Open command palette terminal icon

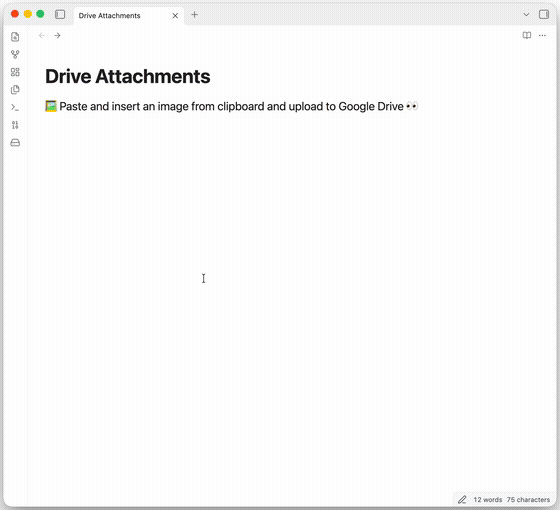pos(15,107)
